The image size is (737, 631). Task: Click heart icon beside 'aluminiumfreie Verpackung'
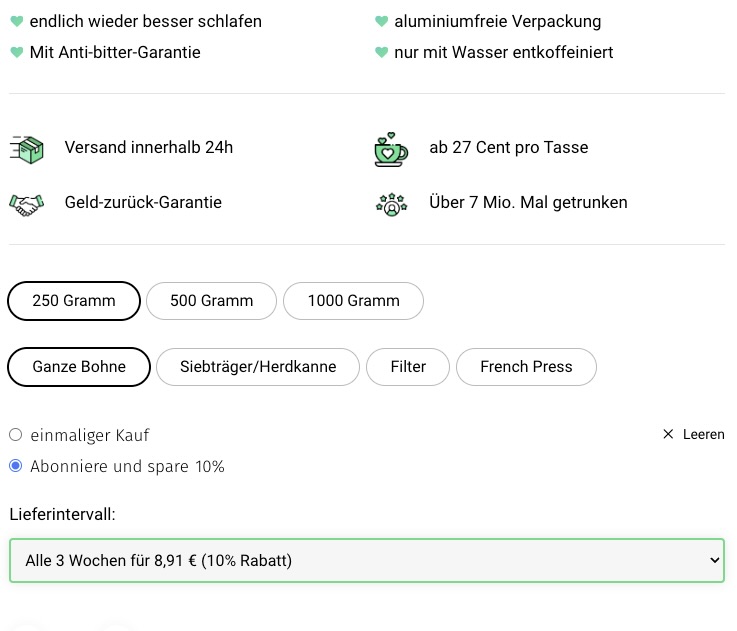coord(381,22)
